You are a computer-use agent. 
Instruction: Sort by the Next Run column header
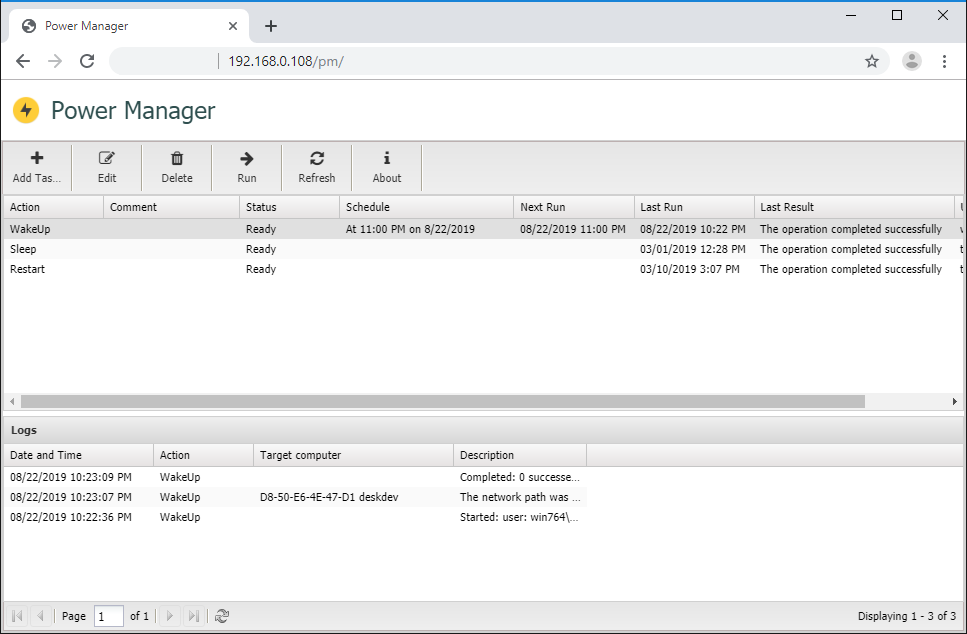(575, 207)
